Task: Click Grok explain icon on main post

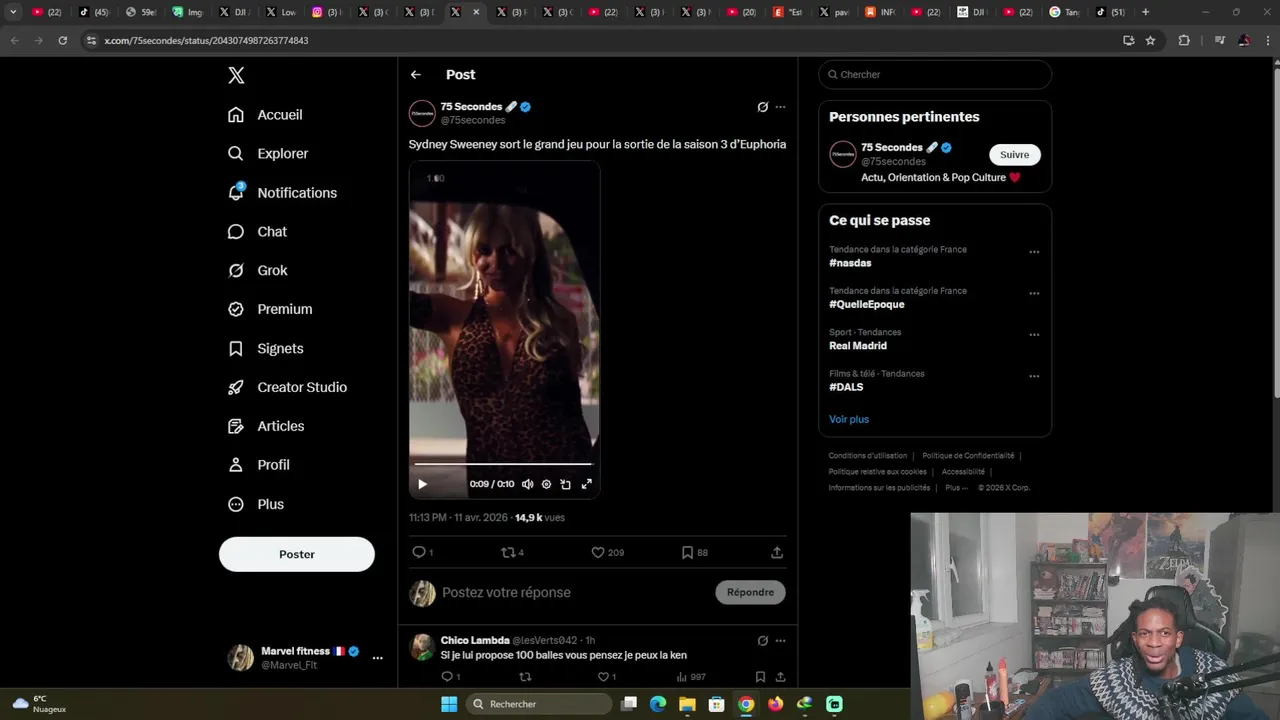Action: pyautogui.click(x=762, y=107)
